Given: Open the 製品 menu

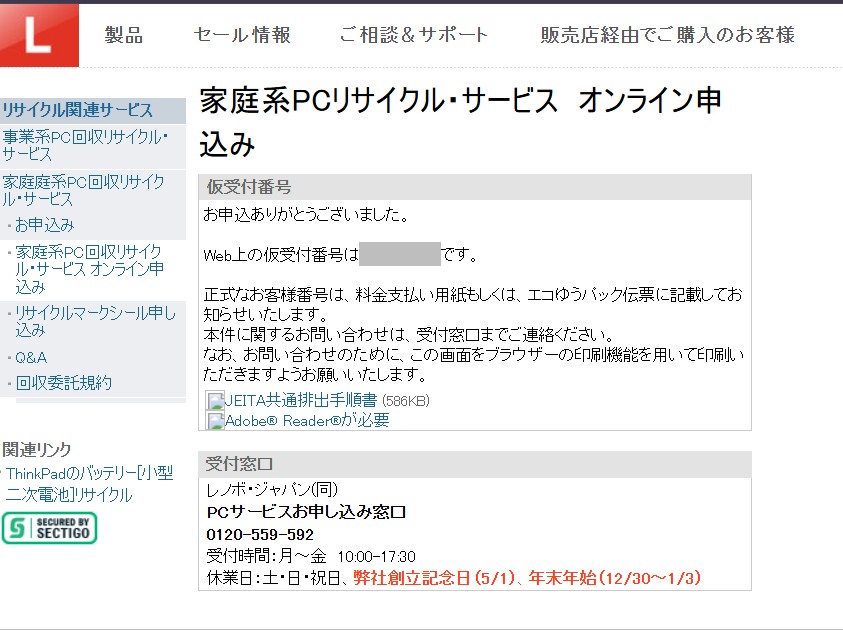Looking at the screenshot, I should pos(124,35).
